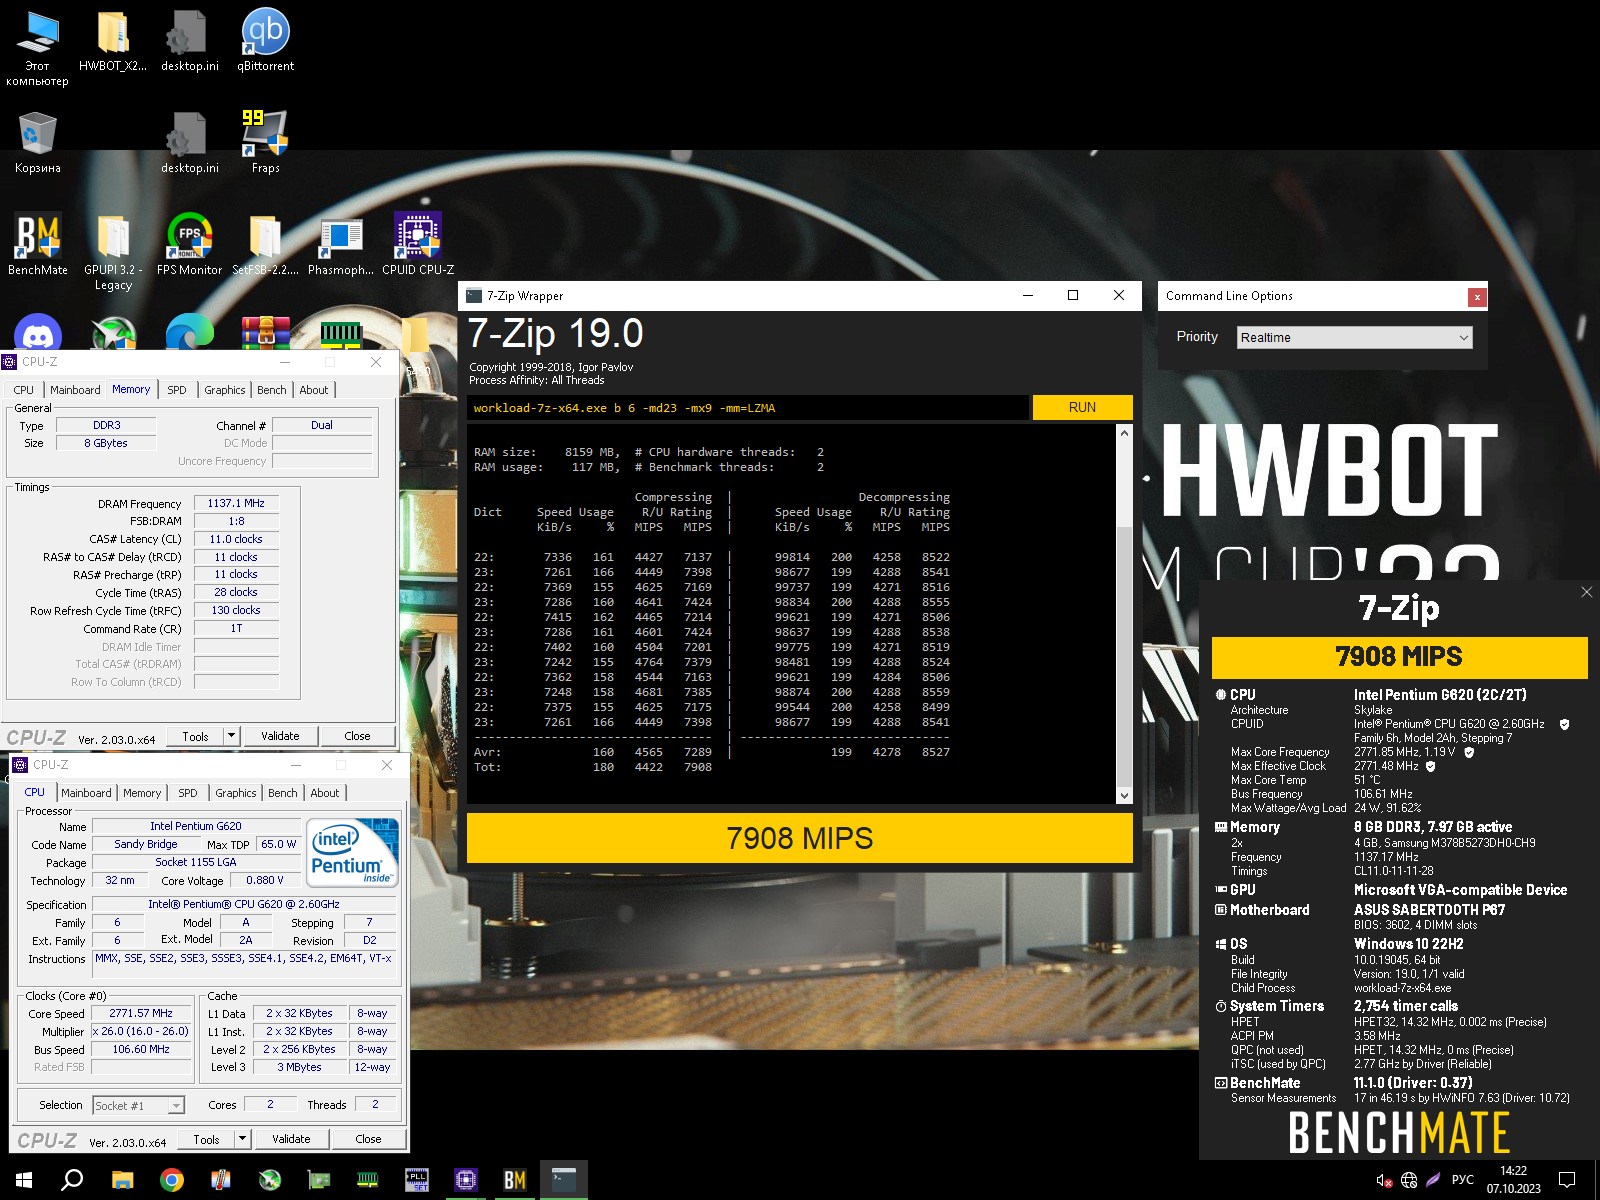This screenshot has height=1200, width=1600.
Task: Click the 7-Zip output scrollbar down arrow
Action: 1124,795
